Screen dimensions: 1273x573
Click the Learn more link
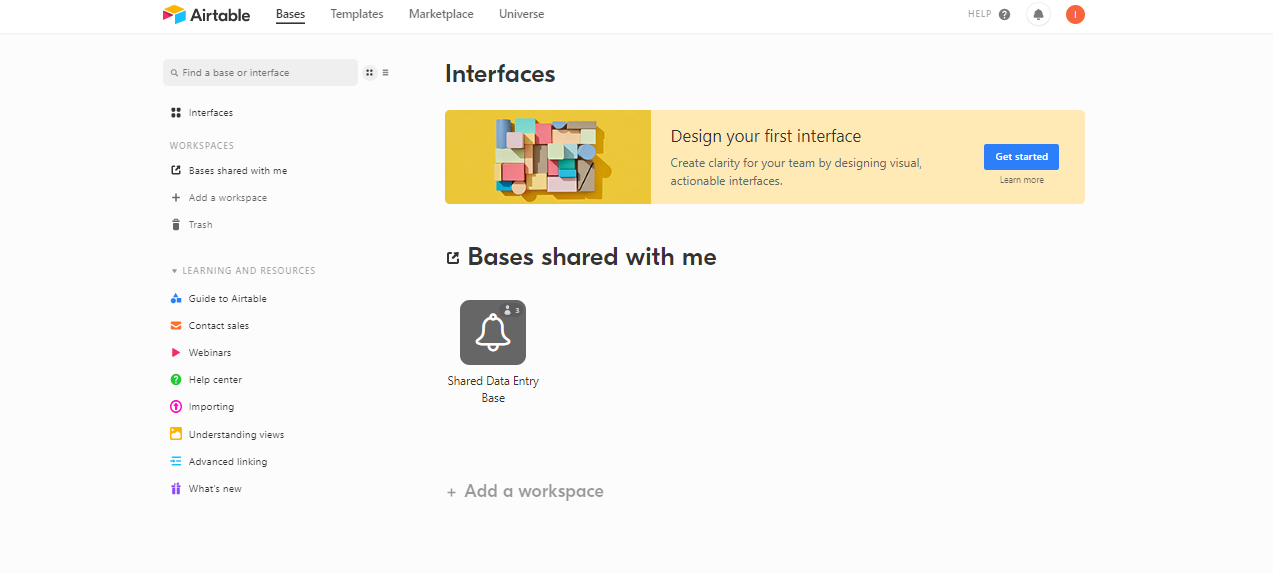[1021, 180]
